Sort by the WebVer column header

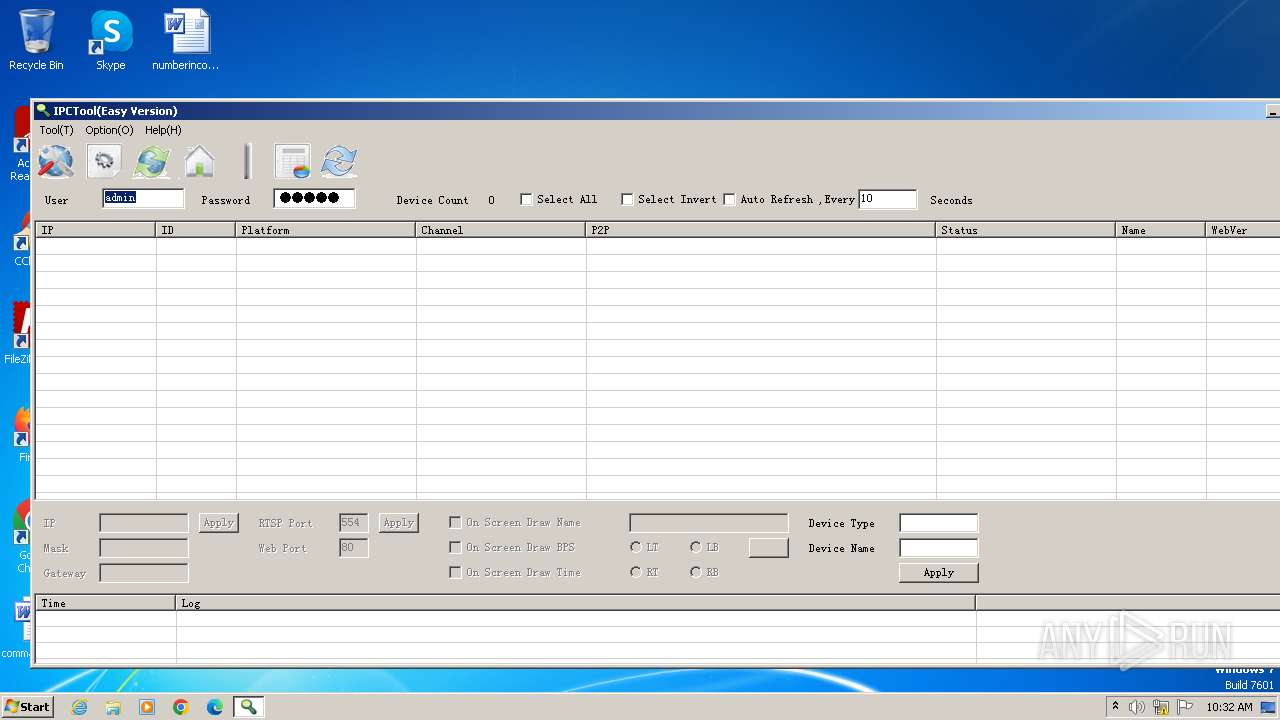tap(1243, 230)
